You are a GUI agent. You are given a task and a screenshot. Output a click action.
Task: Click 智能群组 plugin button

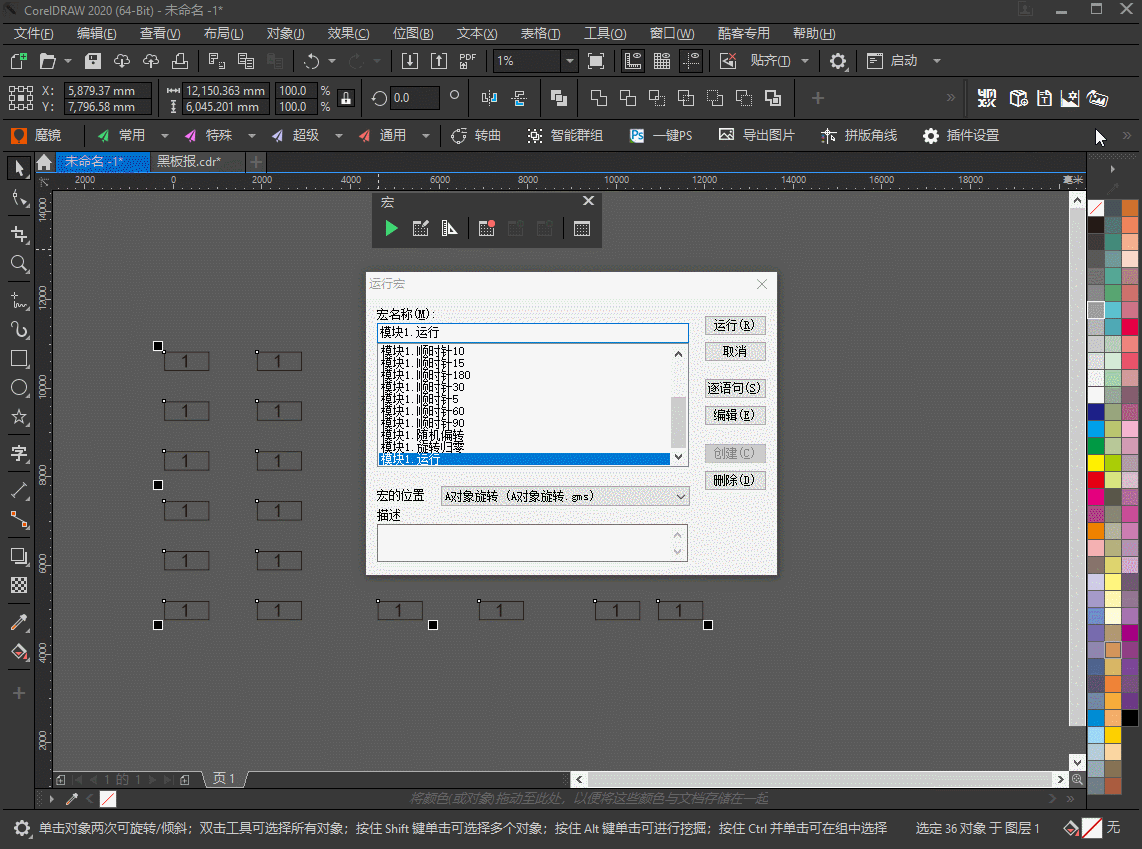tap(565, 135)
